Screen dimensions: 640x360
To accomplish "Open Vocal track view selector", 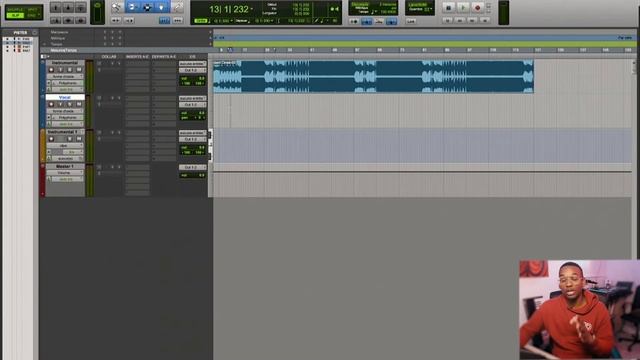I will point(65,111).
